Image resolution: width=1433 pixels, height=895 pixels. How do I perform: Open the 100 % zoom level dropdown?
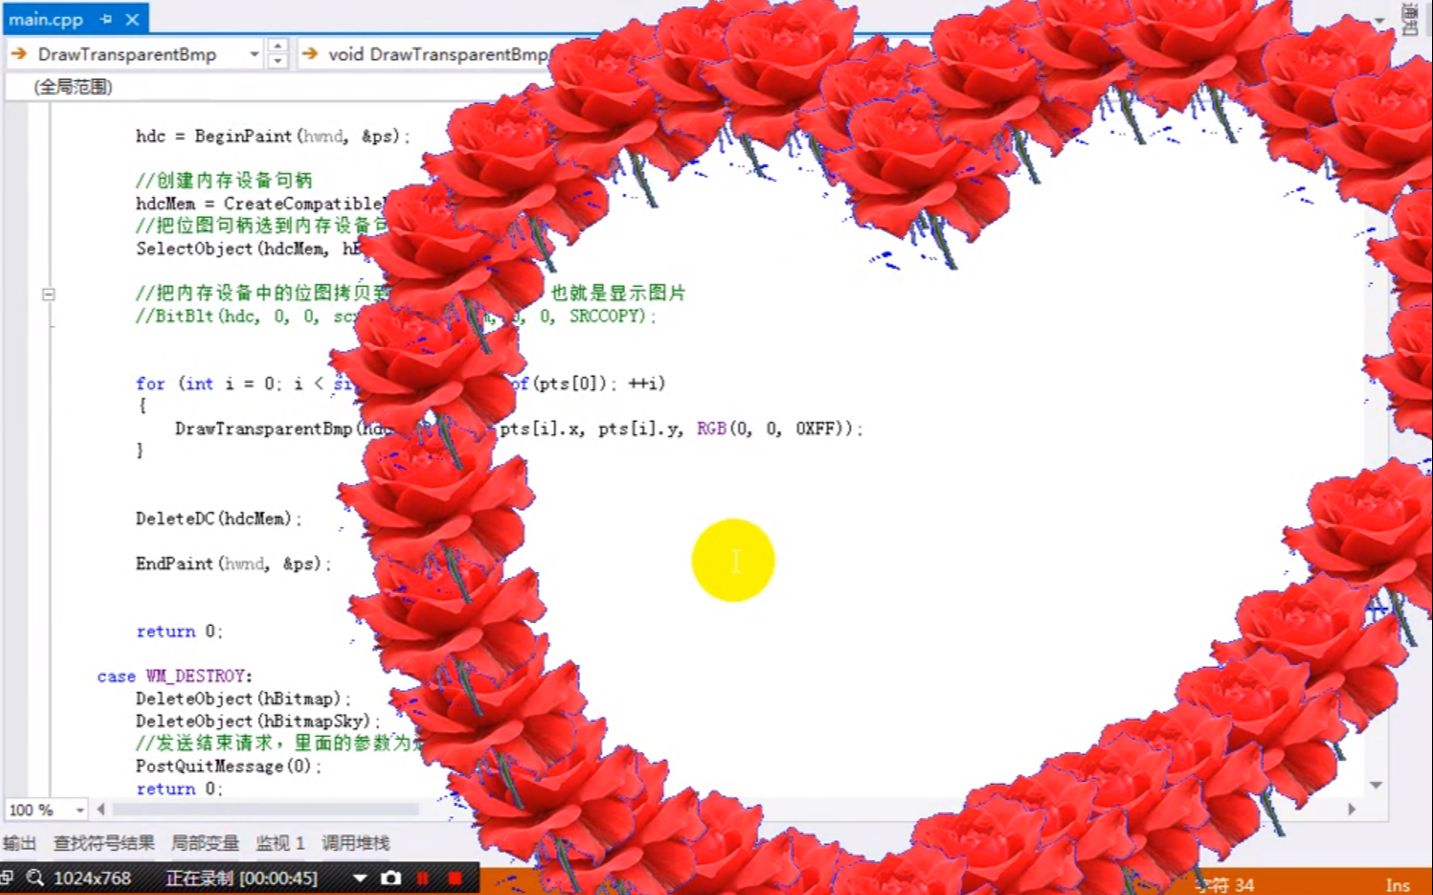pyautogui.click(x=78, y=809)
